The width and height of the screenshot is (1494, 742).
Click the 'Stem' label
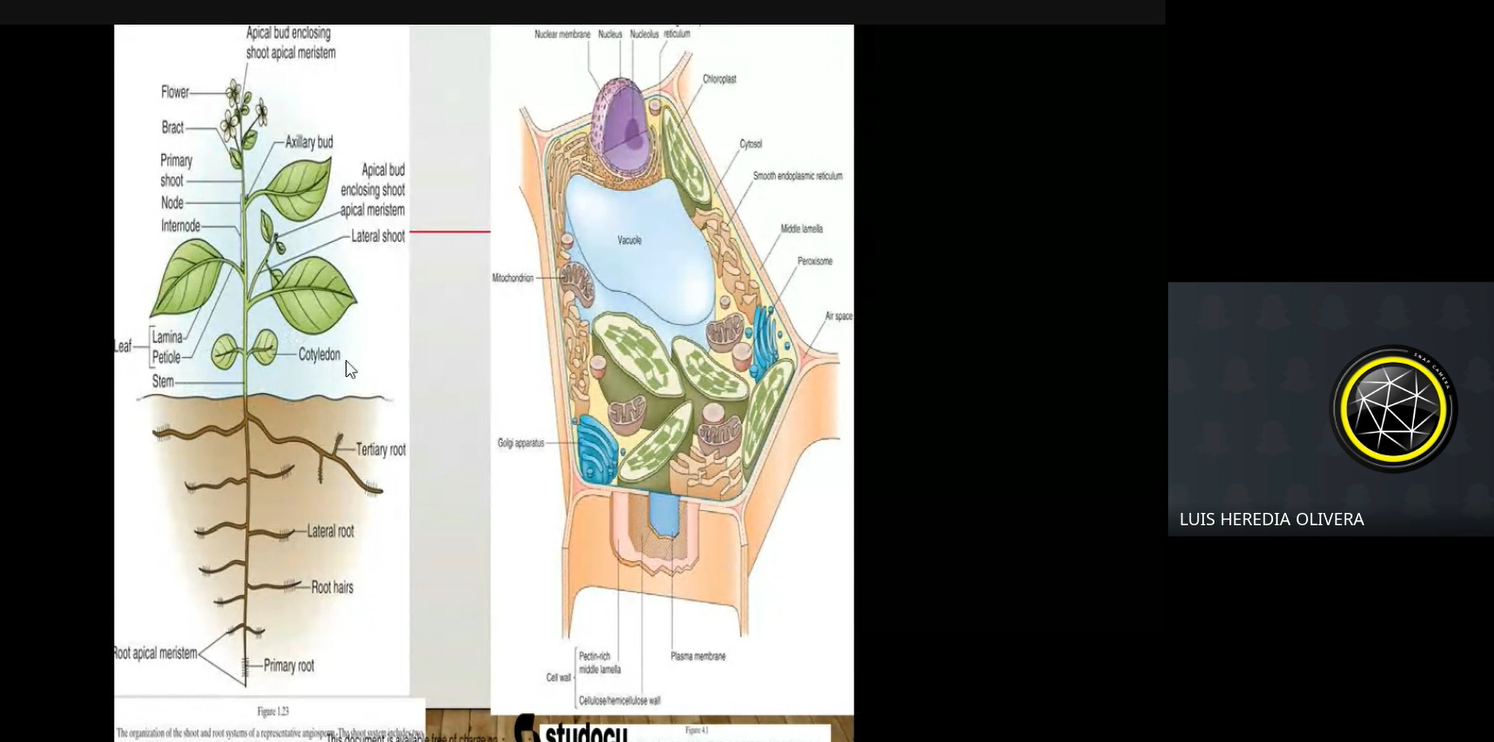pyautogui.click(x=163, y=381)
